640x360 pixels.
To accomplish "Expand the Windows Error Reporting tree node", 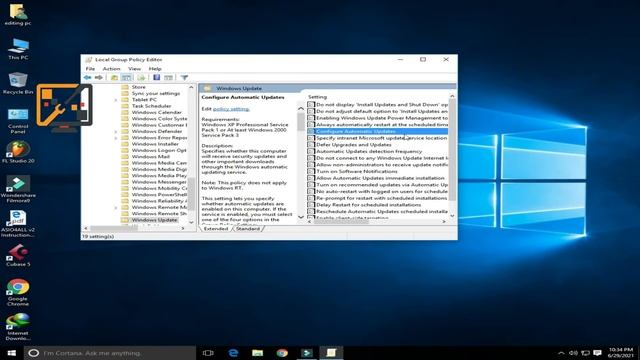I will [x=116, y=138].
